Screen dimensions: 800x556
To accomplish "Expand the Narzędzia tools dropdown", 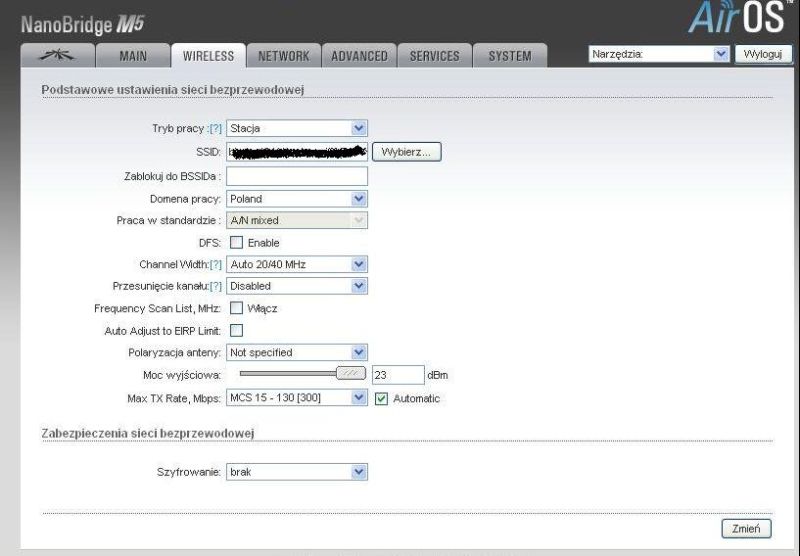I will [659, 54].
